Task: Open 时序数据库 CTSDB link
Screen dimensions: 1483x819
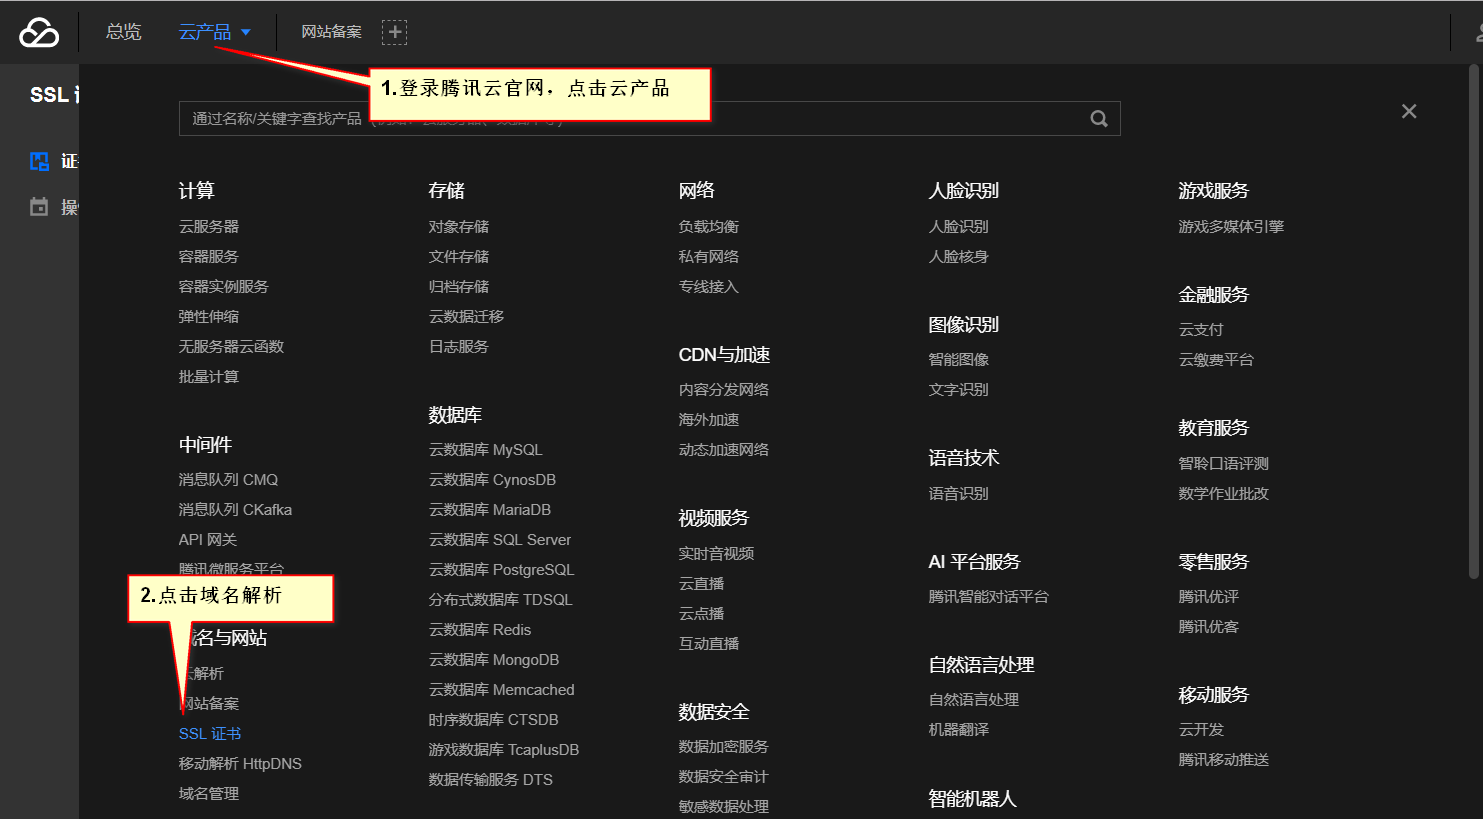Action: [493, 720]
